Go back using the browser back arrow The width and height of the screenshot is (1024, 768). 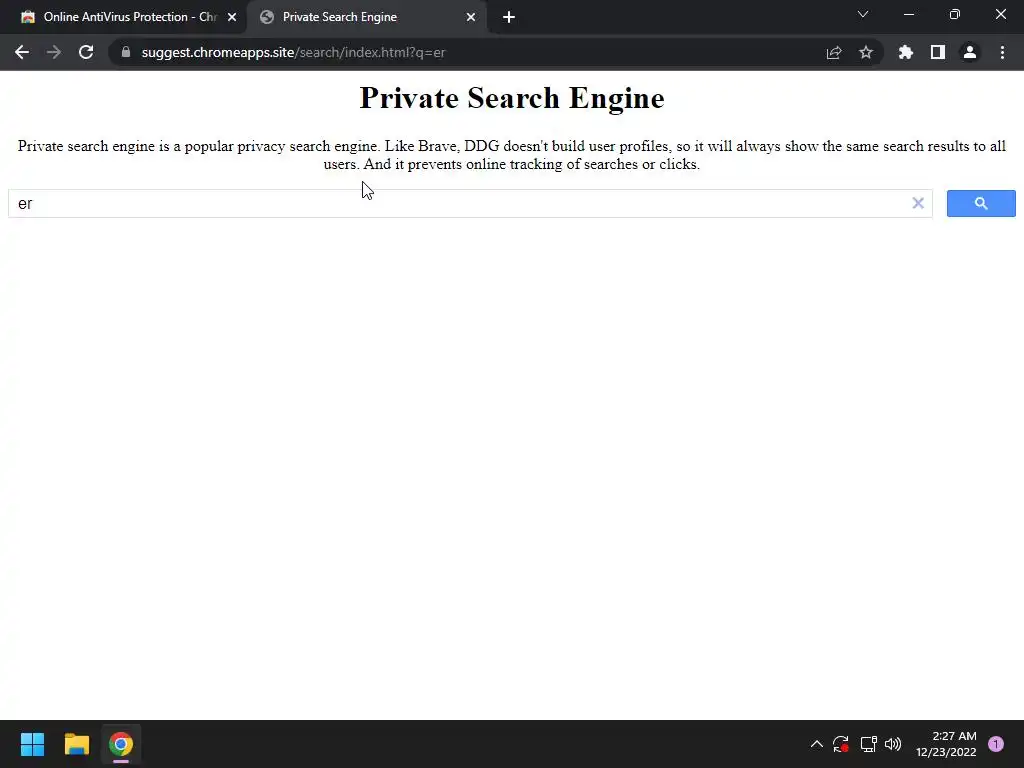22,52
